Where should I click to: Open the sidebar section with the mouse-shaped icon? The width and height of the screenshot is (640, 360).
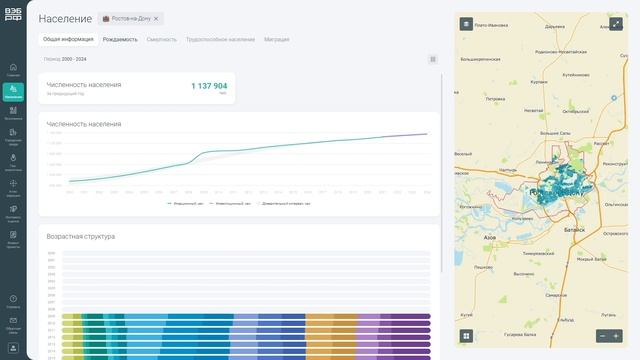pos(13,162)
